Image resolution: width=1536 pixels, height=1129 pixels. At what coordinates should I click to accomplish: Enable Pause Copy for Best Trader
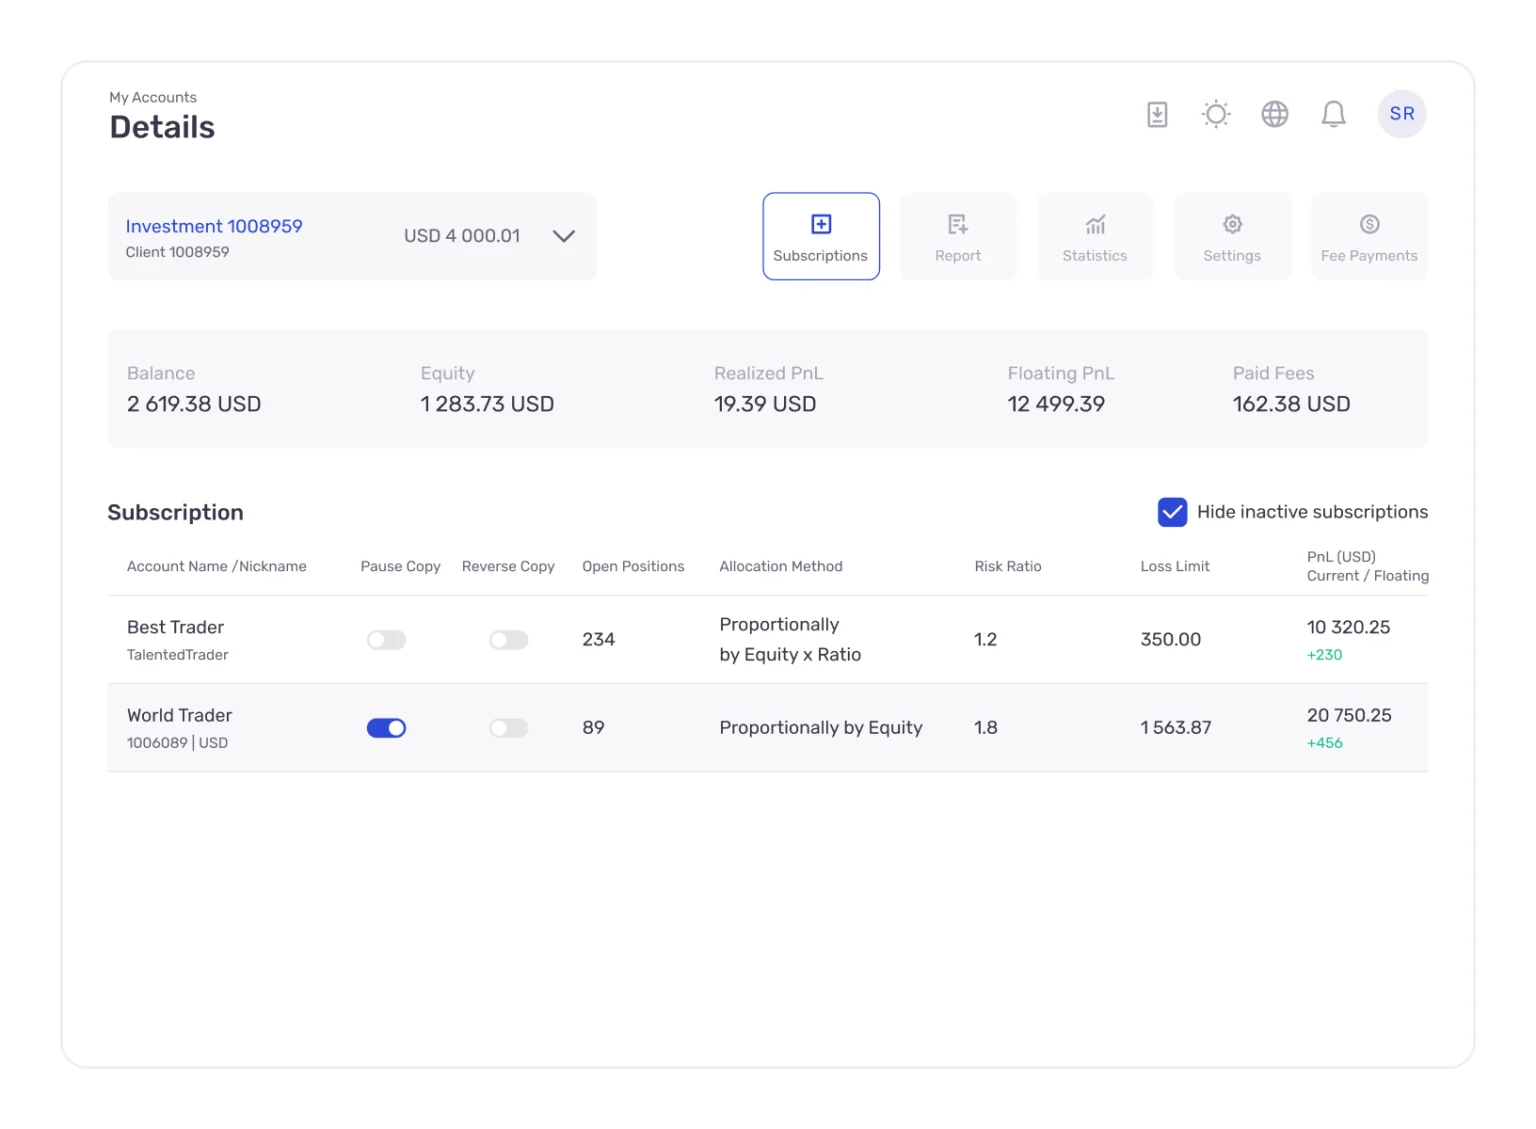[386, 640]
